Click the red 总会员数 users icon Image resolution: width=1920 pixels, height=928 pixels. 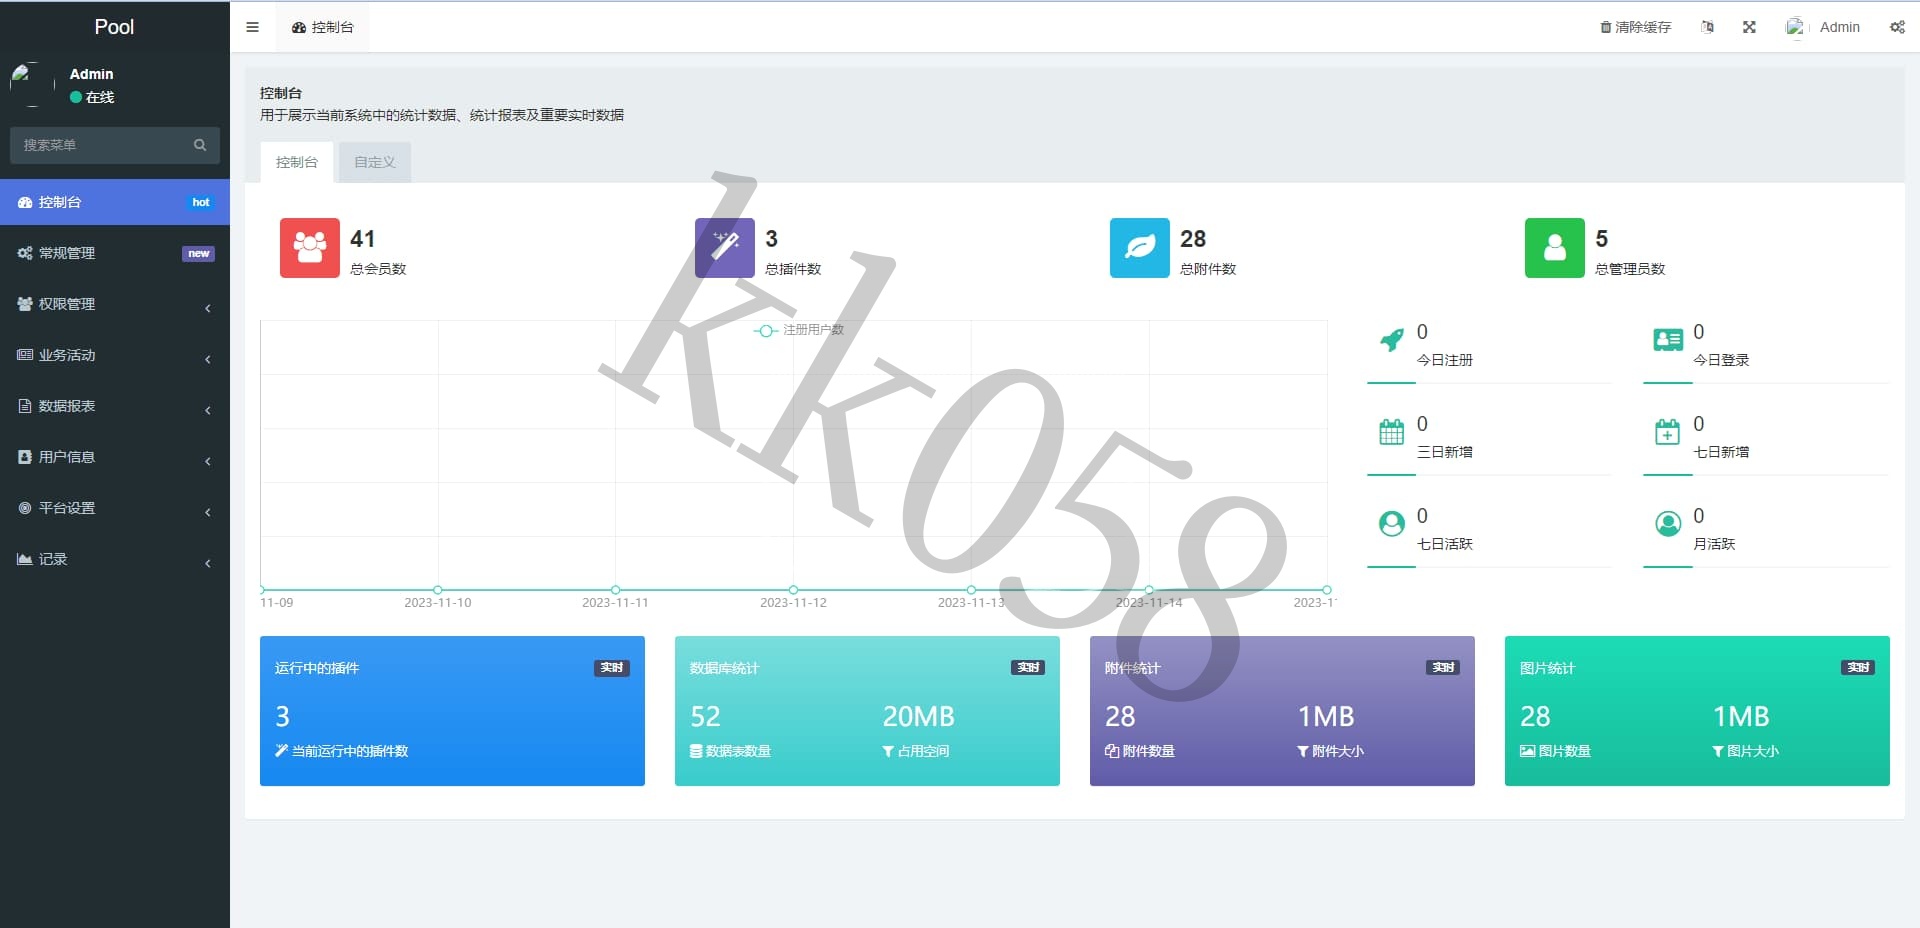[310, 247]
